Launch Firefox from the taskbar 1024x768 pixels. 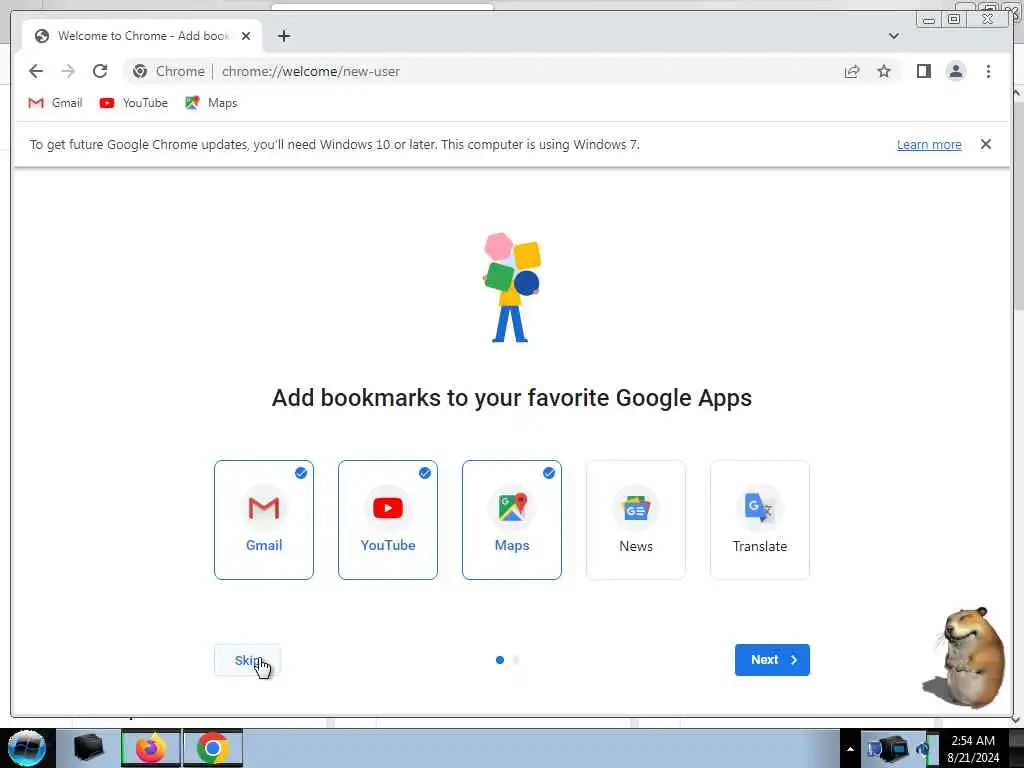pos(151,748)
